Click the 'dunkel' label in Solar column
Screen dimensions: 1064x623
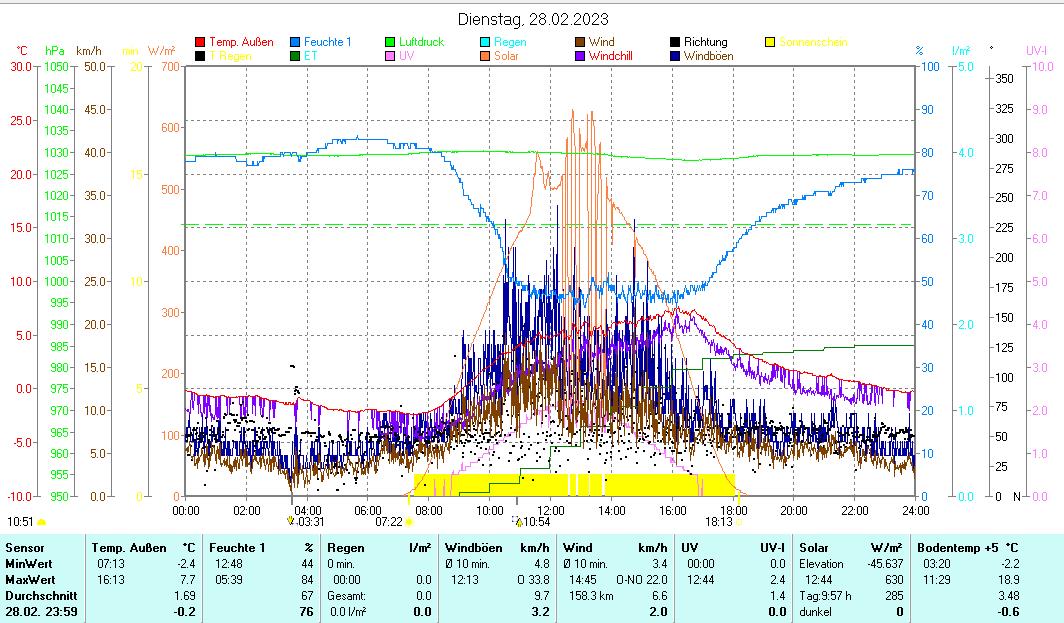coord(815,611)
